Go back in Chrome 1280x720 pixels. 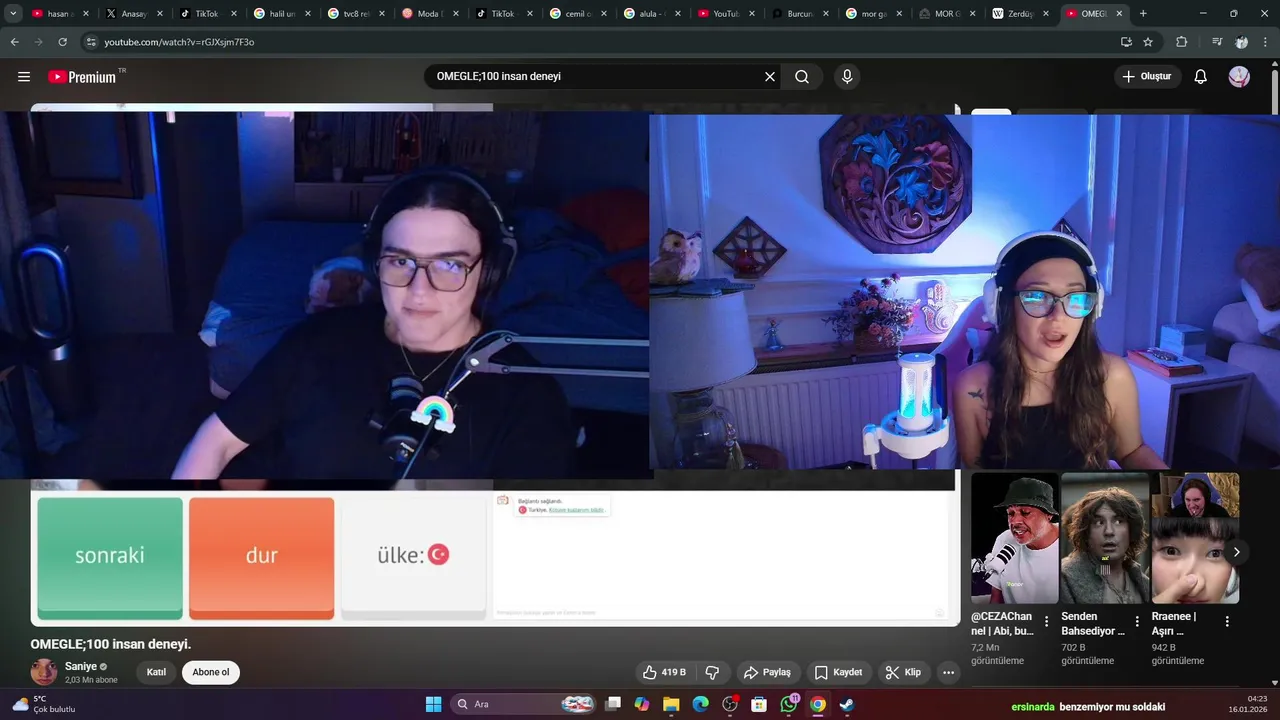click(14, 42)
